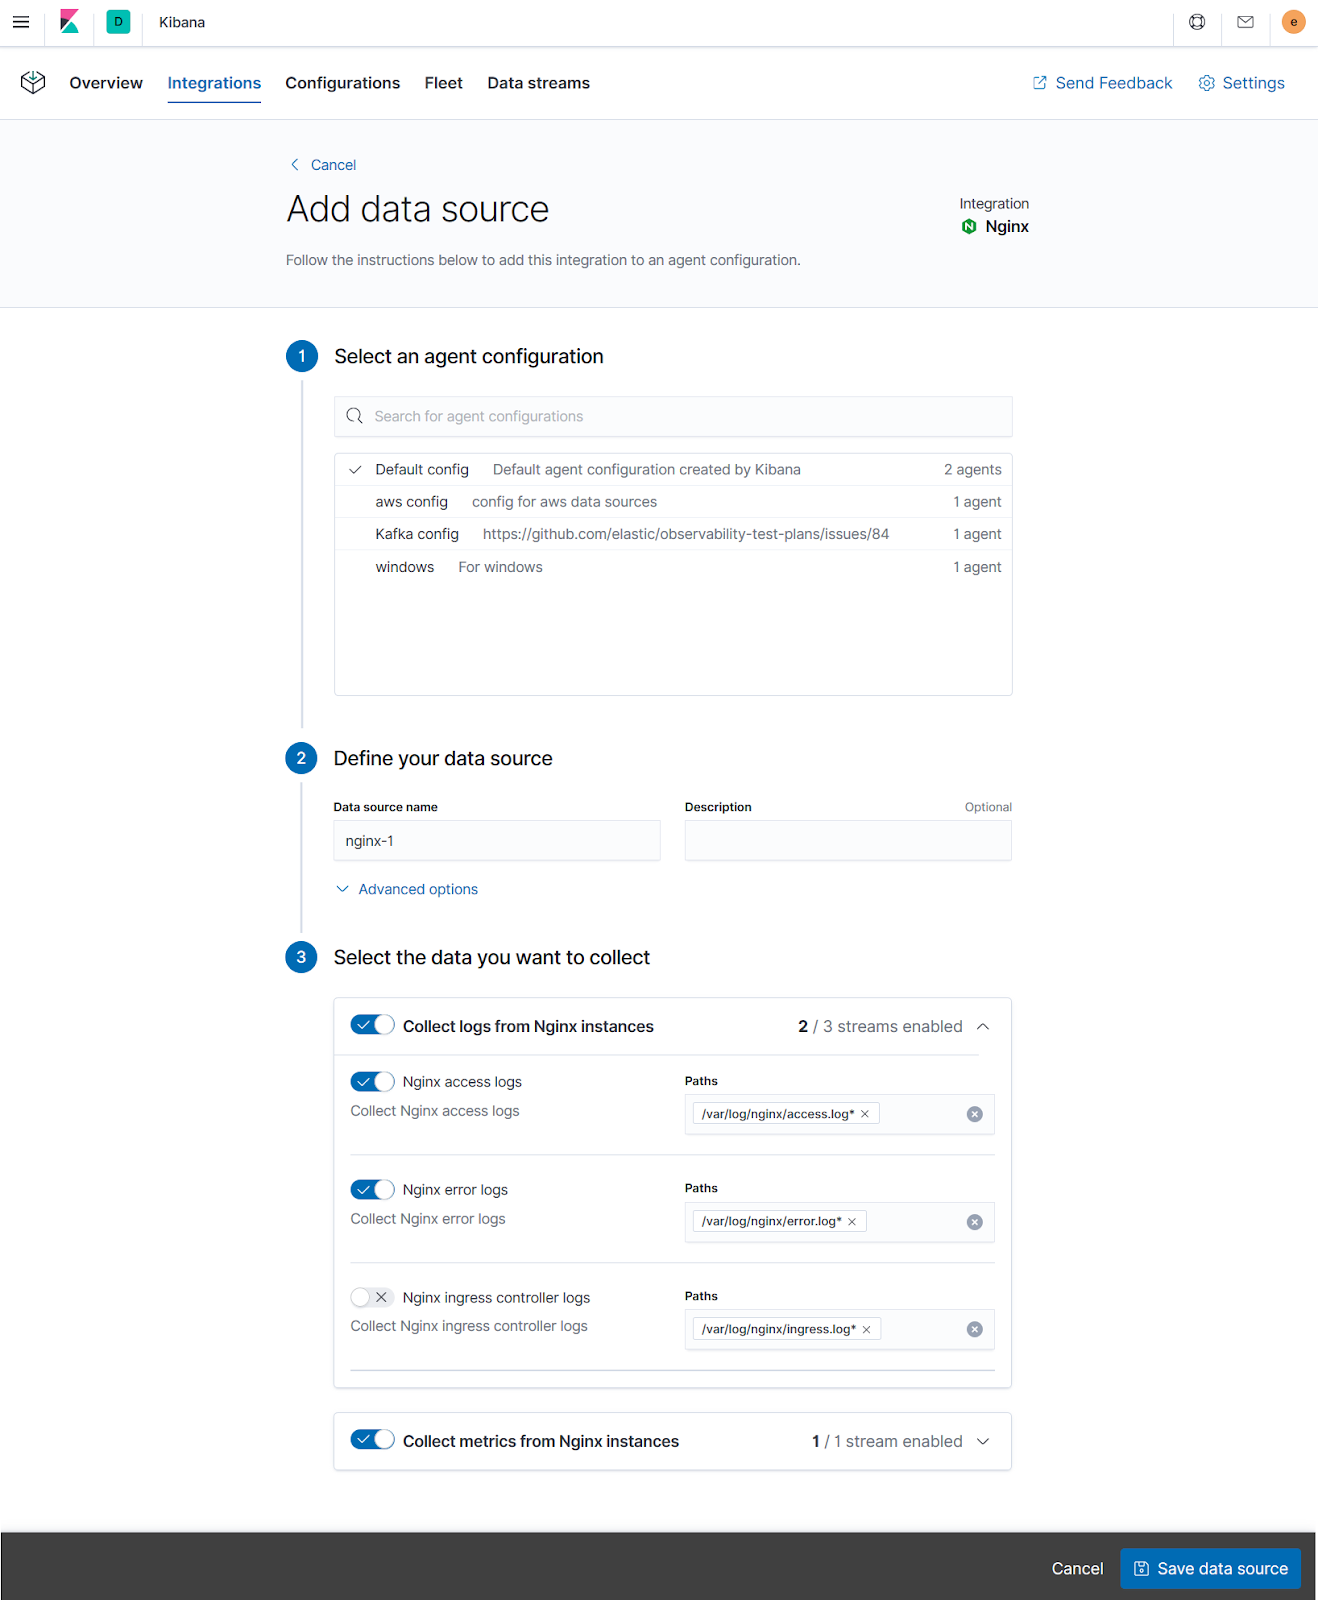Screen dimensions: 1318x1600
Task: Disable the Nginx access logs toggle
Action: click(372, 1081)
